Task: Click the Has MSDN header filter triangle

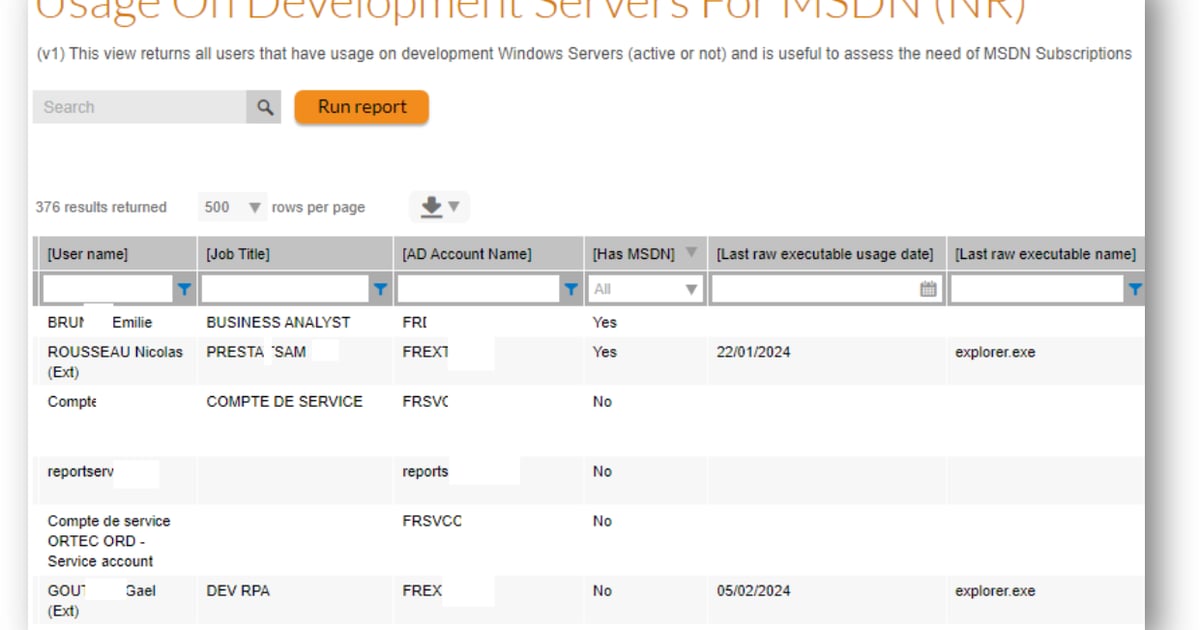Action: tap(691, 253)
